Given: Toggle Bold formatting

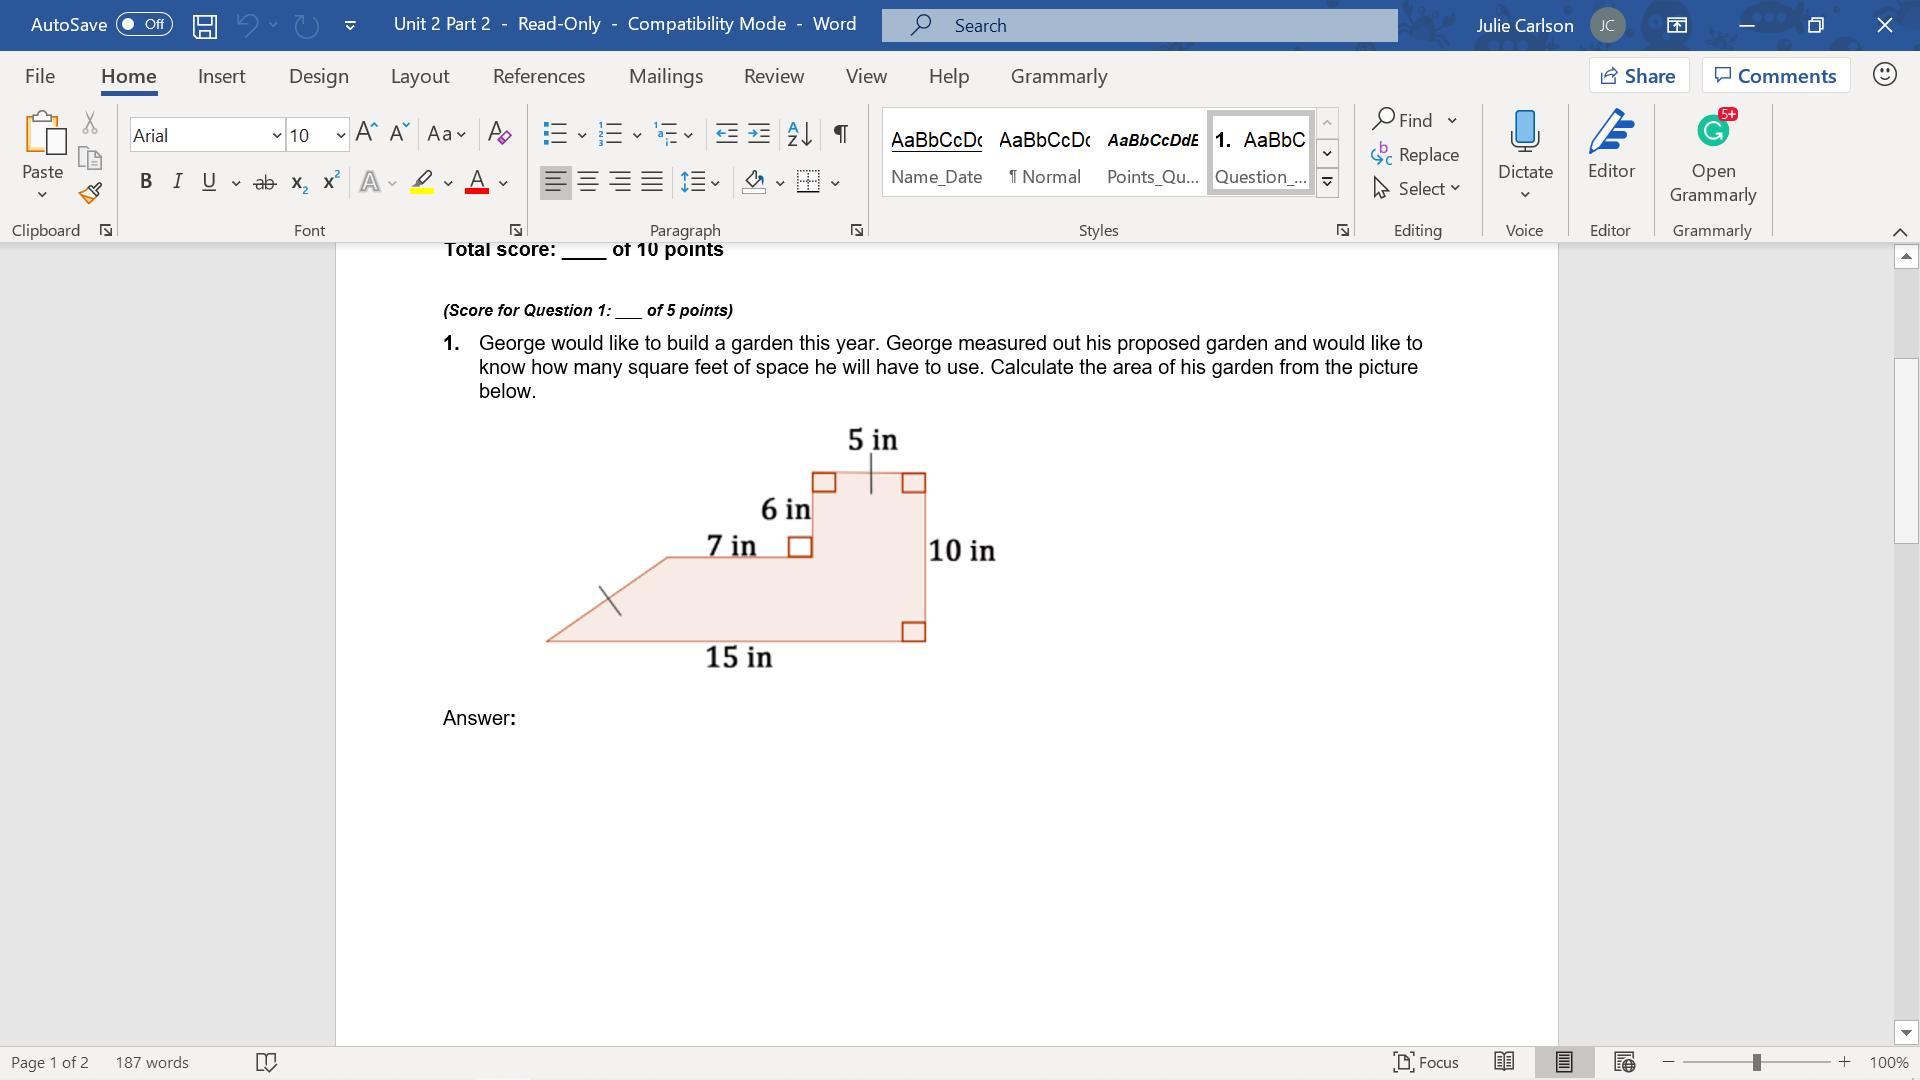Looking at the screenshot, I should pyautogui.click(x=146, y=182).
